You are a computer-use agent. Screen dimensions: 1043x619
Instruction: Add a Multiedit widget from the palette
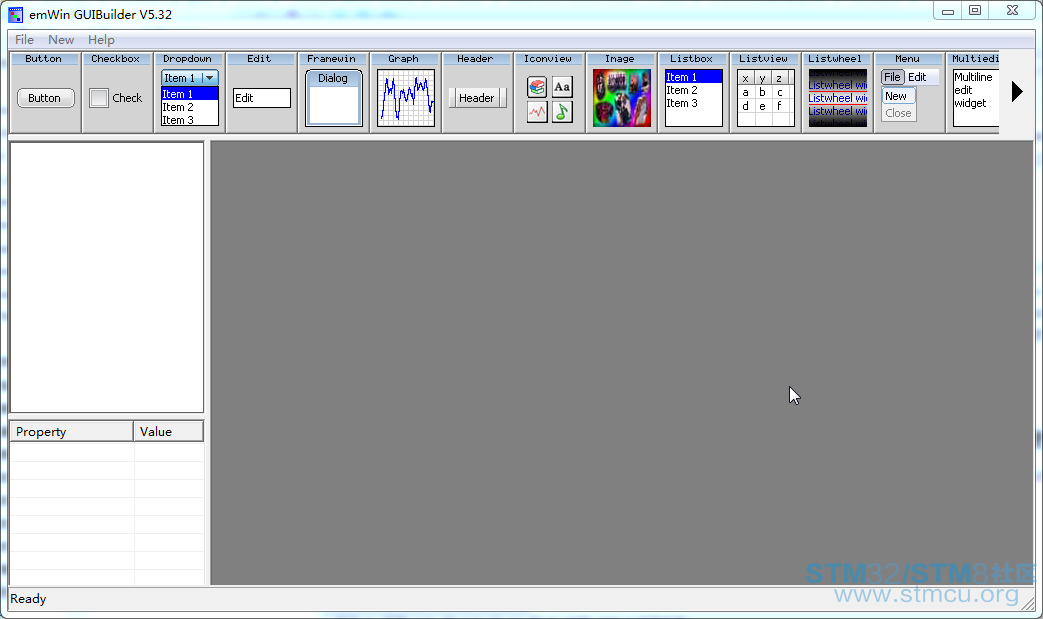972,92
